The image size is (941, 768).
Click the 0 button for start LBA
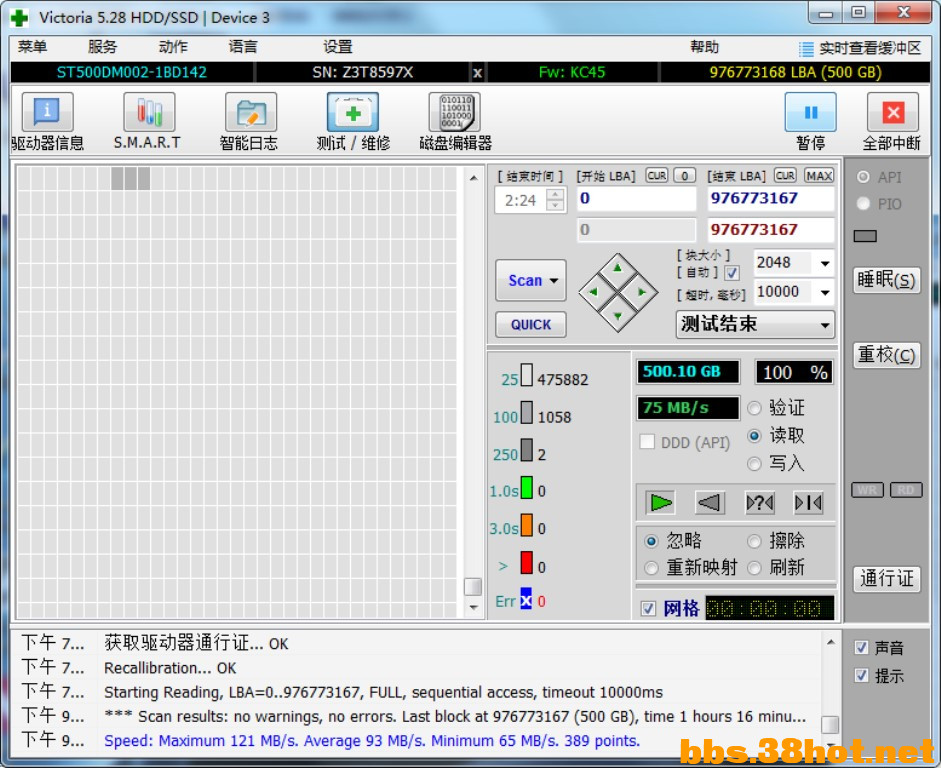[x=684, y=176]
